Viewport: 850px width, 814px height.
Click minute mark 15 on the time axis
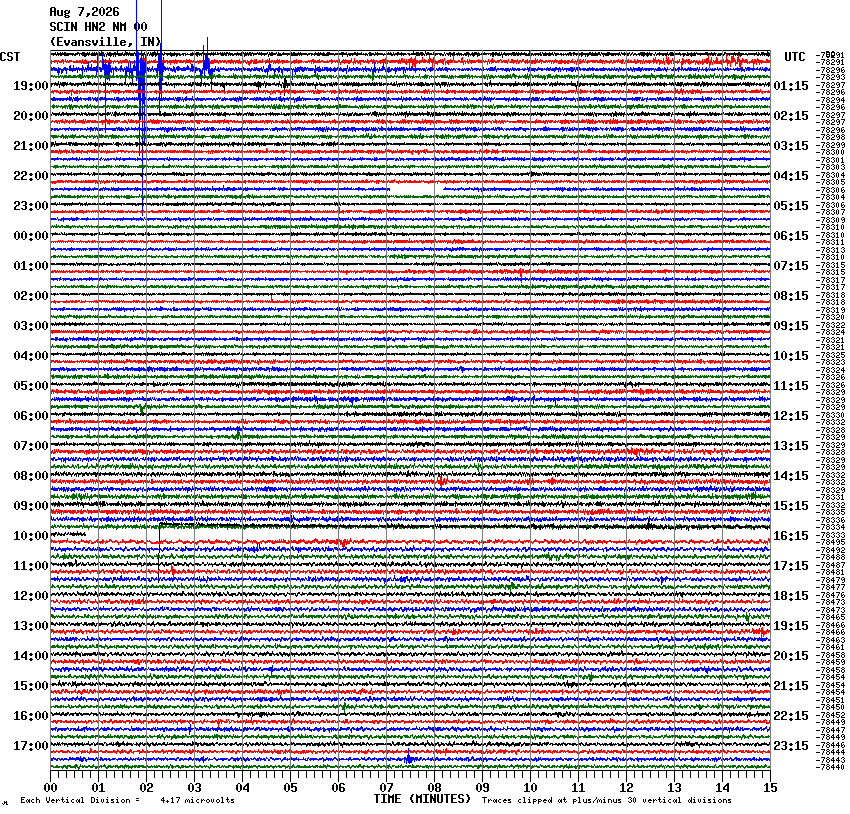[770, 788]
